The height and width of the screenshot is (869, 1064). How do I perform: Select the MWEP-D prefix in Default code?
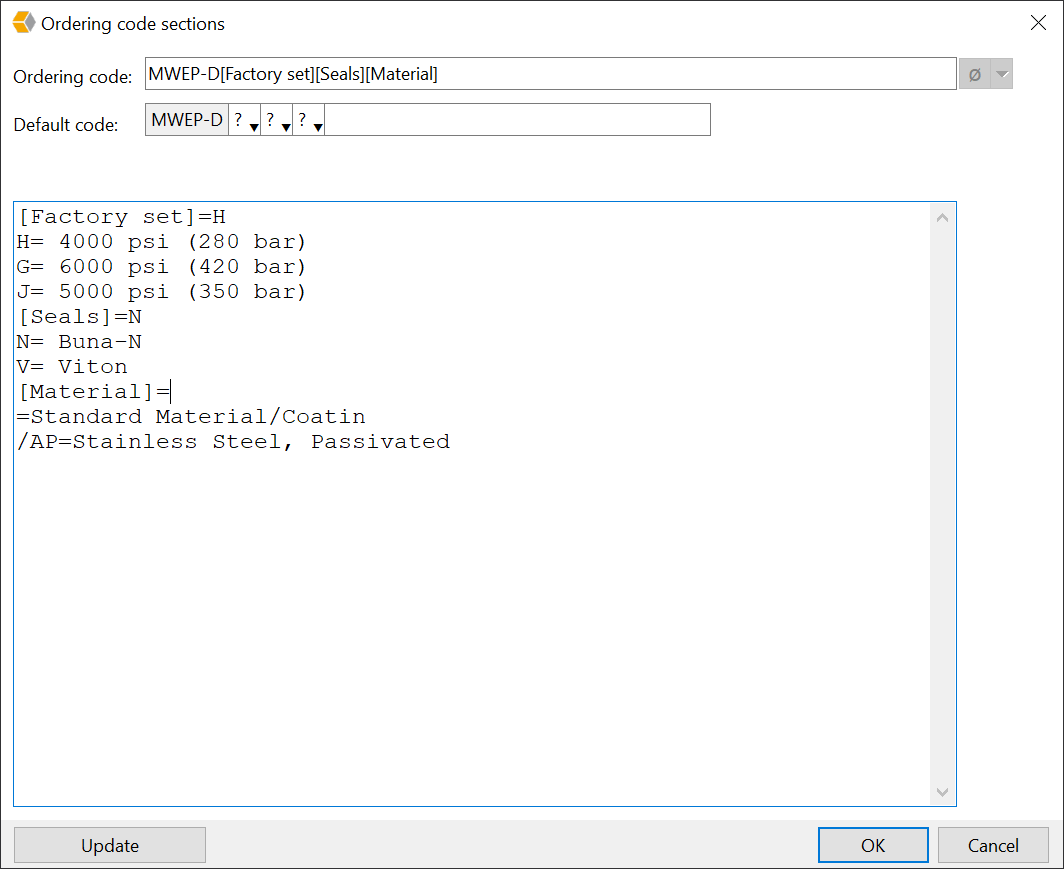coord(185,119)
